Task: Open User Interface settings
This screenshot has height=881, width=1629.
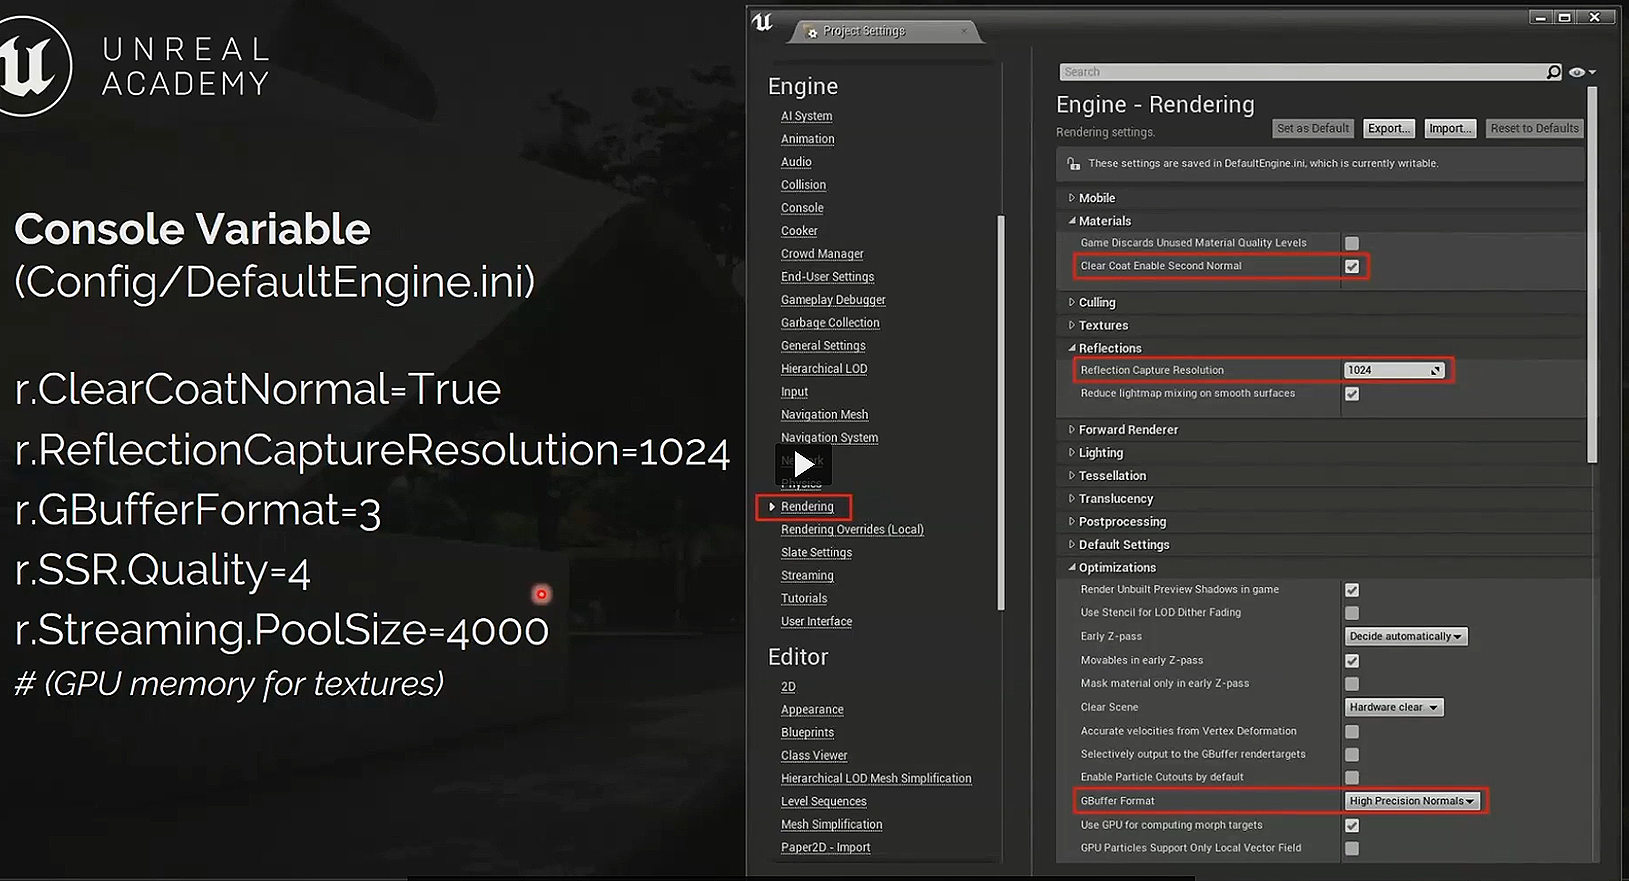Action: (816, 622)
